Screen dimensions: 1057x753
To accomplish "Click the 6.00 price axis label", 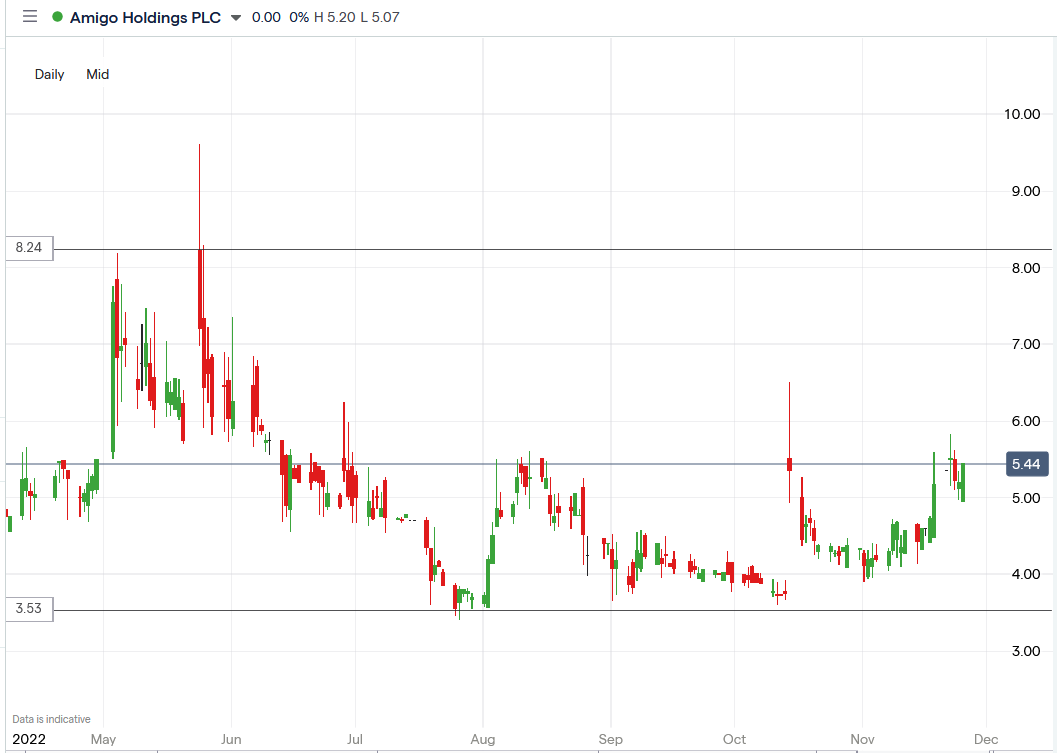I will pos(1025,421).
